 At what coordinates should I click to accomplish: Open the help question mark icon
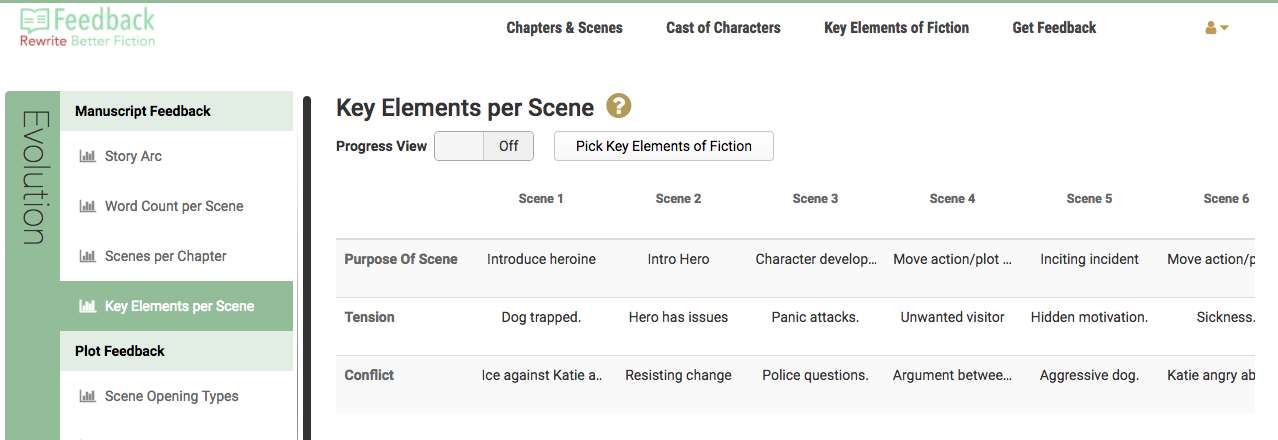click(619, 106)
